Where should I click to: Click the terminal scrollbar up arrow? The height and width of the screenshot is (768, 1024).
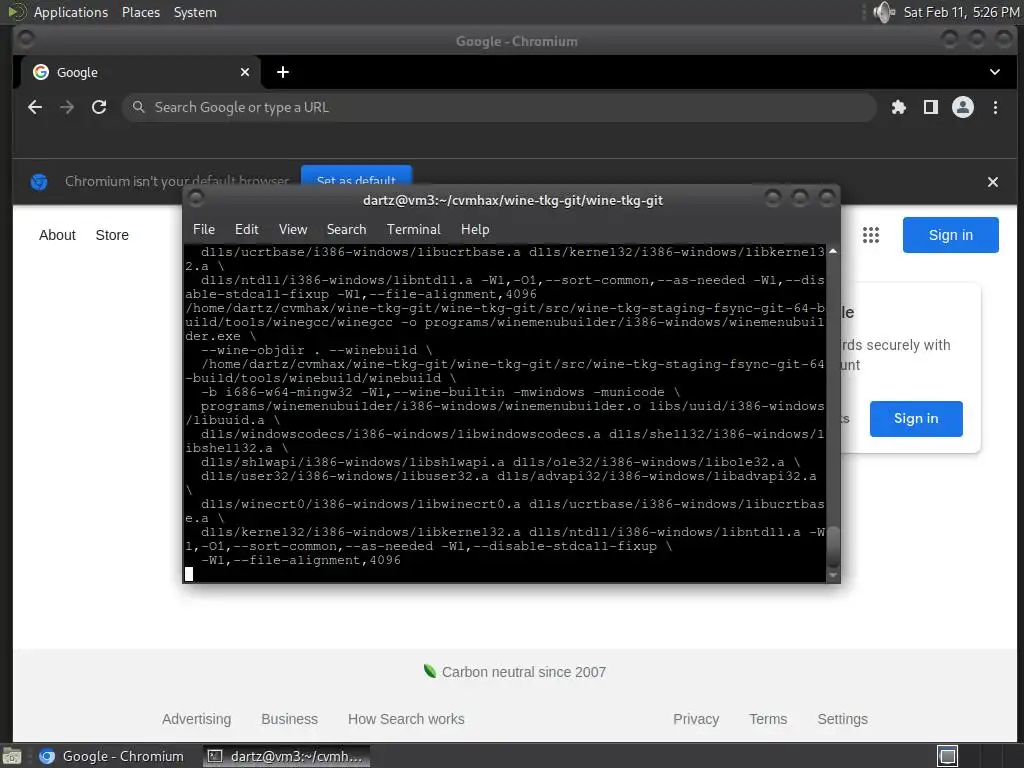[833, 251]
